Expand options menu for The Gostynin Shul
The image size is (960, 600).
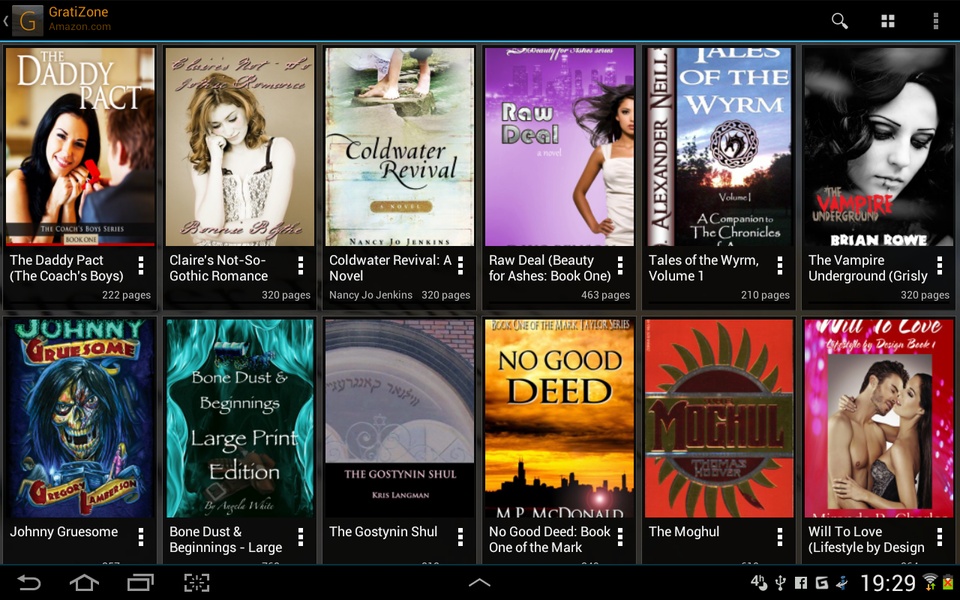tap(460, 537)
